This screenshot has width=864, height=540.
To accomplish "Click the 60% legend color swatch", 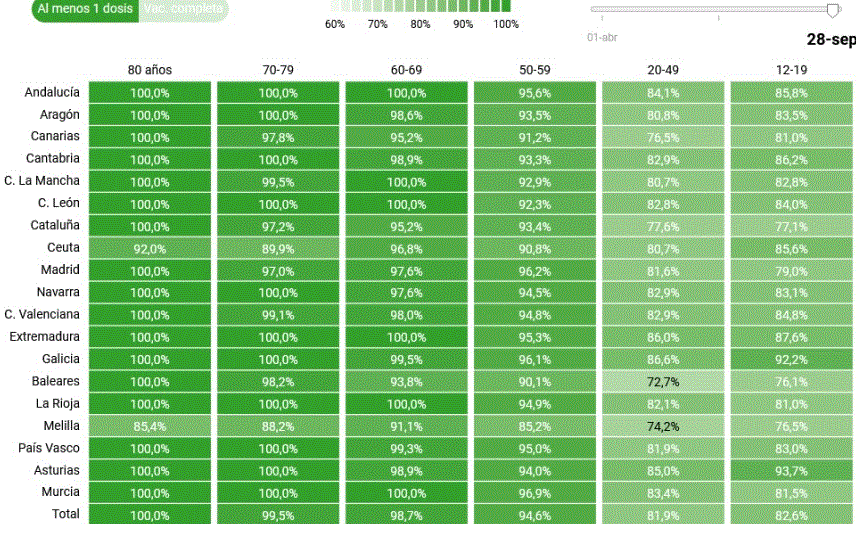I will [335, 6].
